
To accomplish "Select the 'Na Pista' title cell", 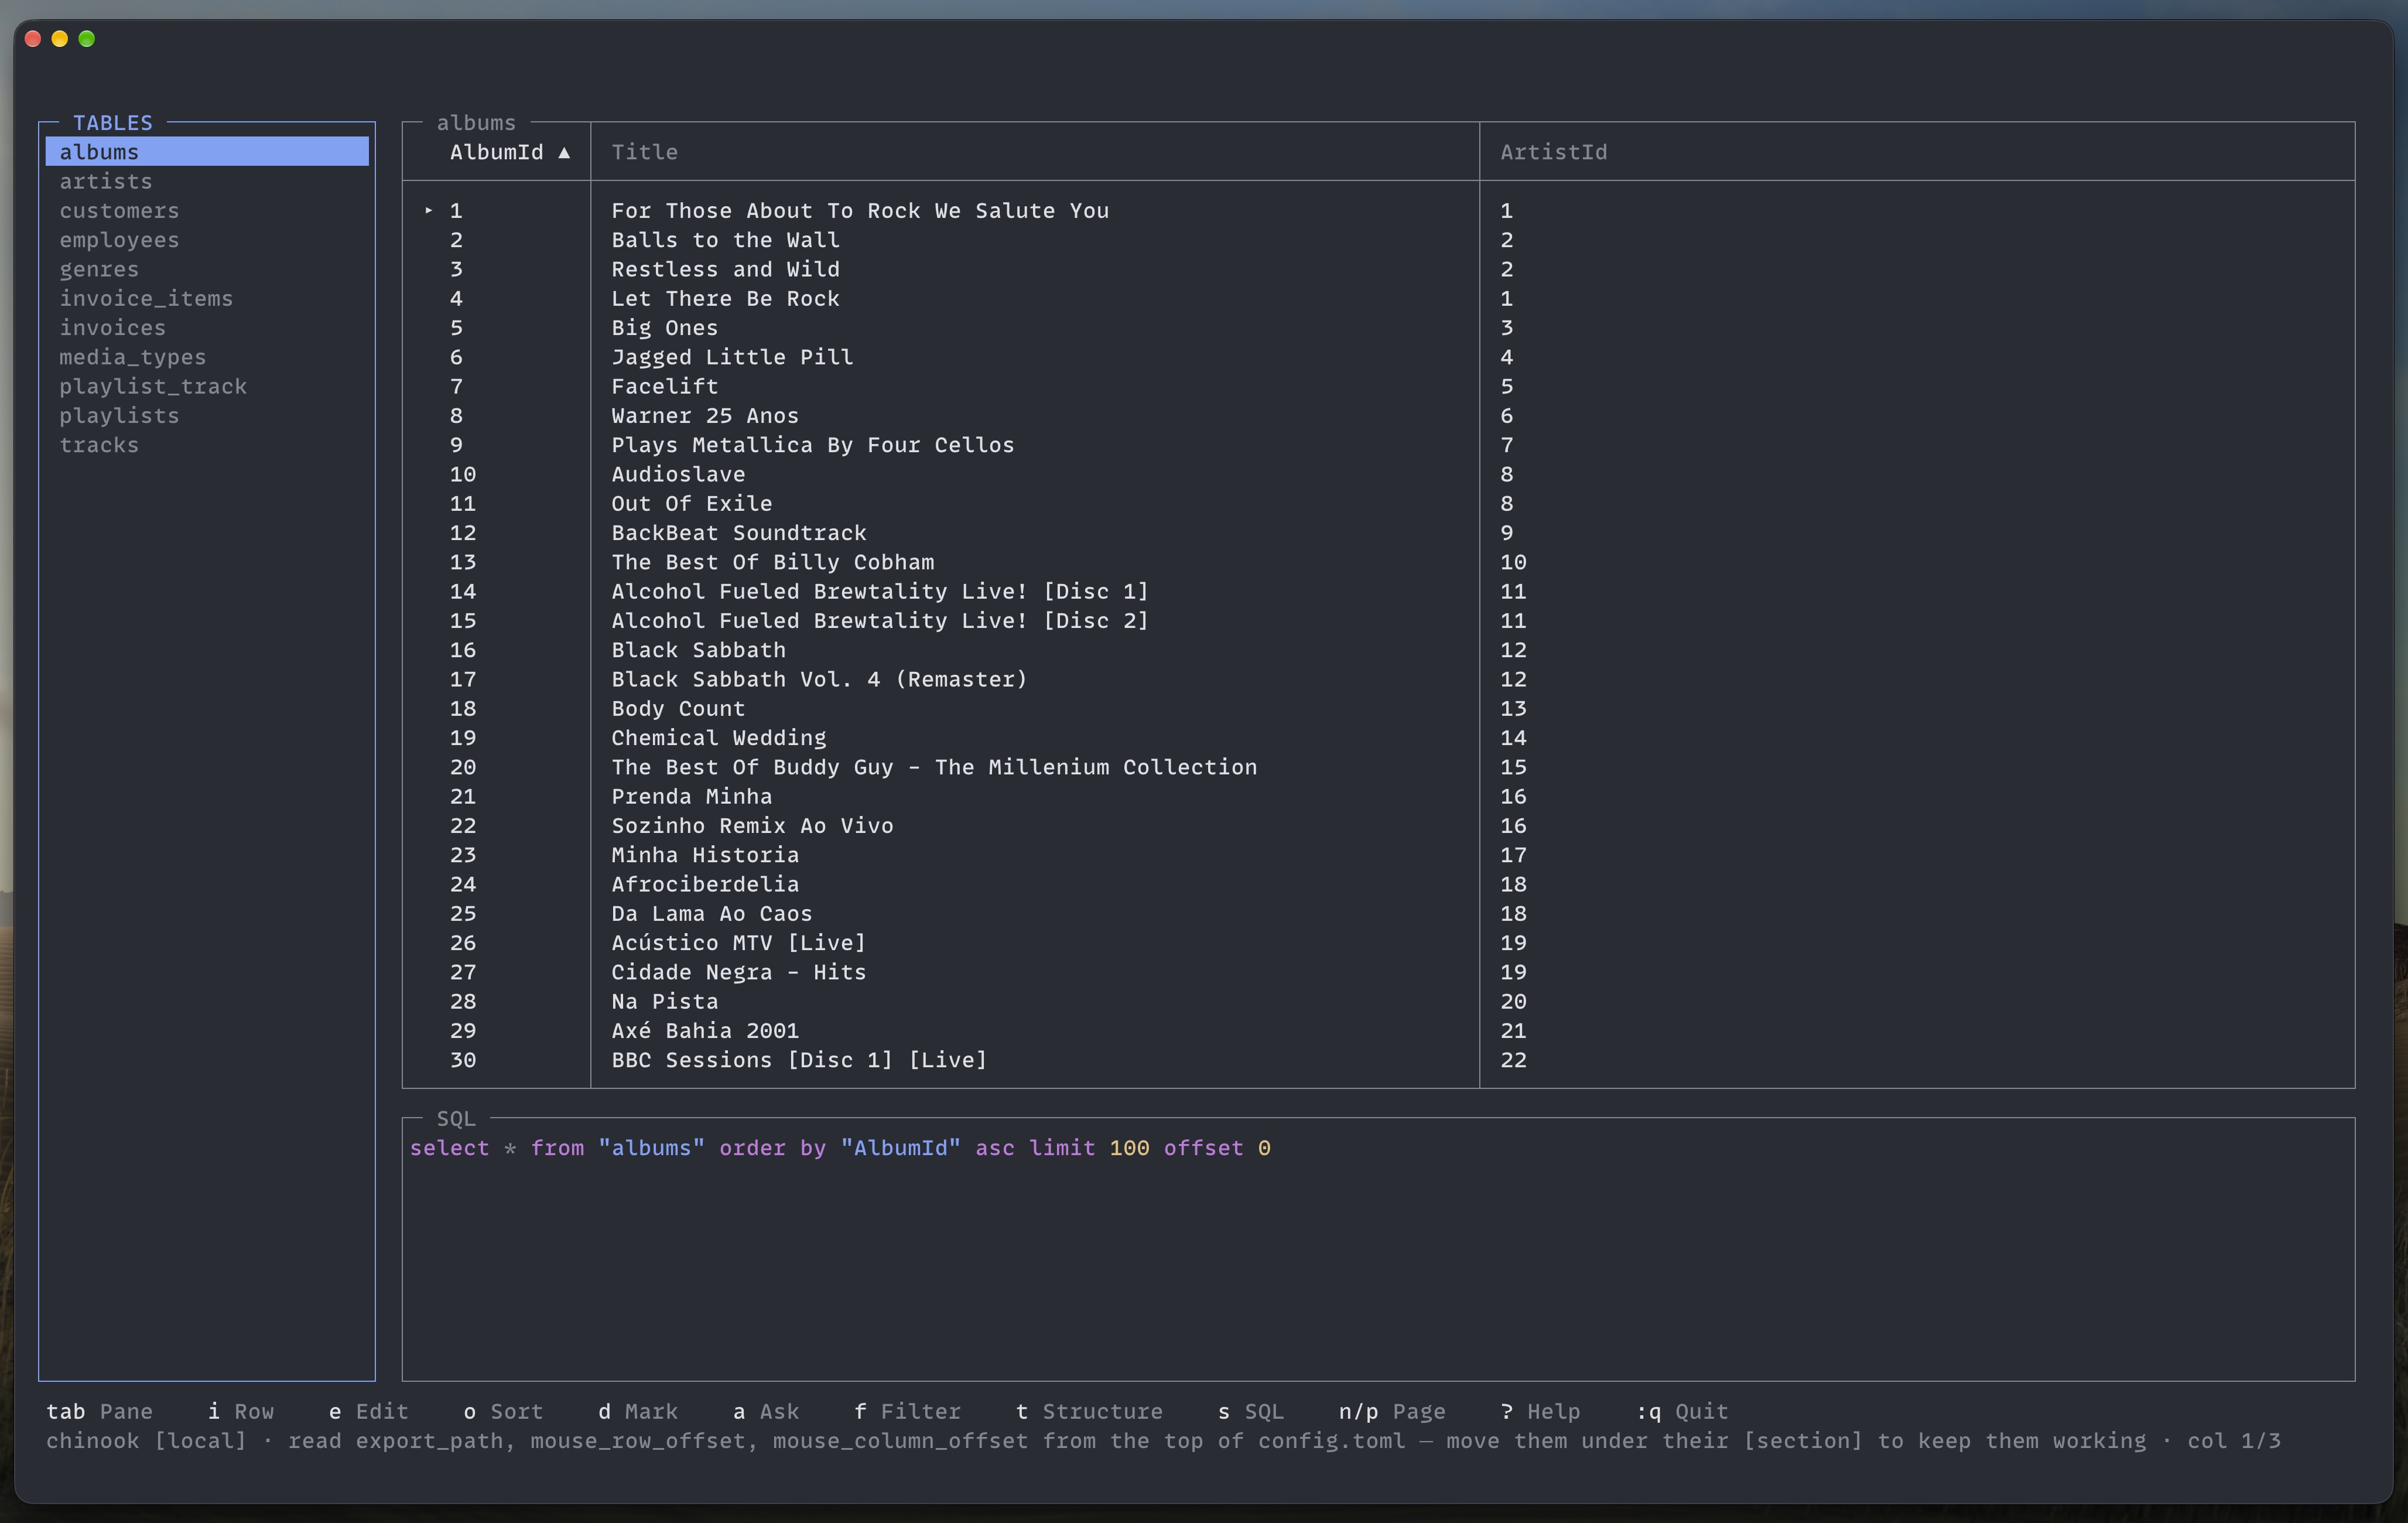I will point(664,1001).
